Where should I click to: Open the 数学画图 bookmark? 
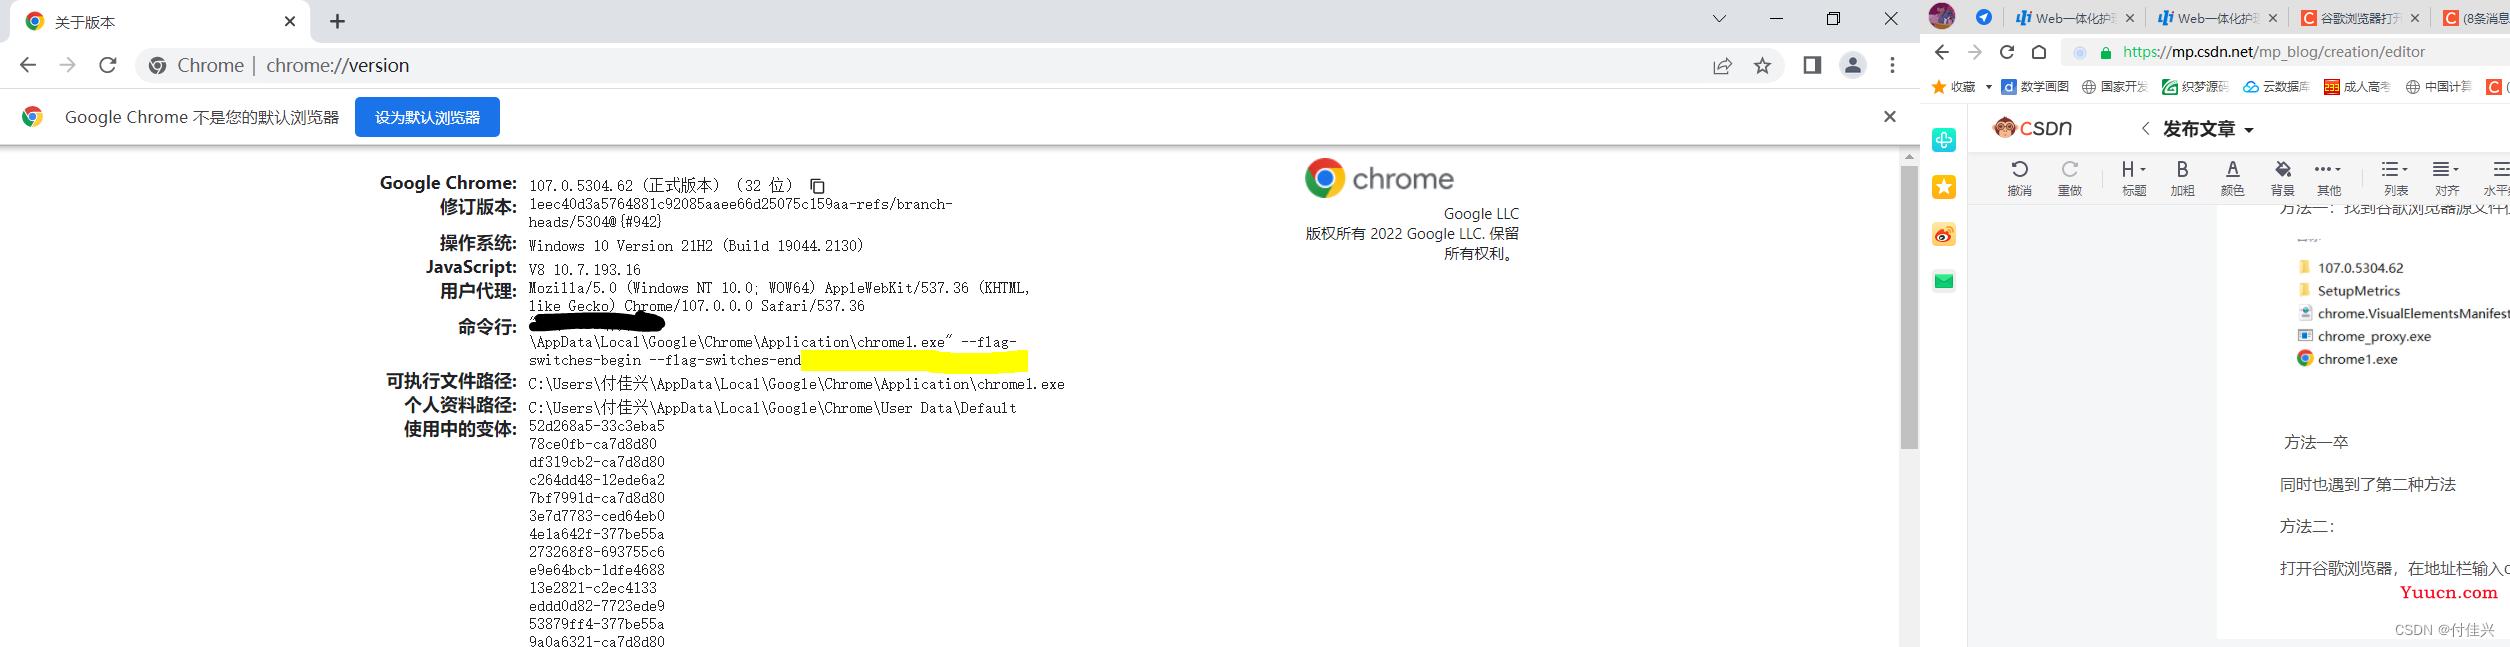(x=2035, y=87)
